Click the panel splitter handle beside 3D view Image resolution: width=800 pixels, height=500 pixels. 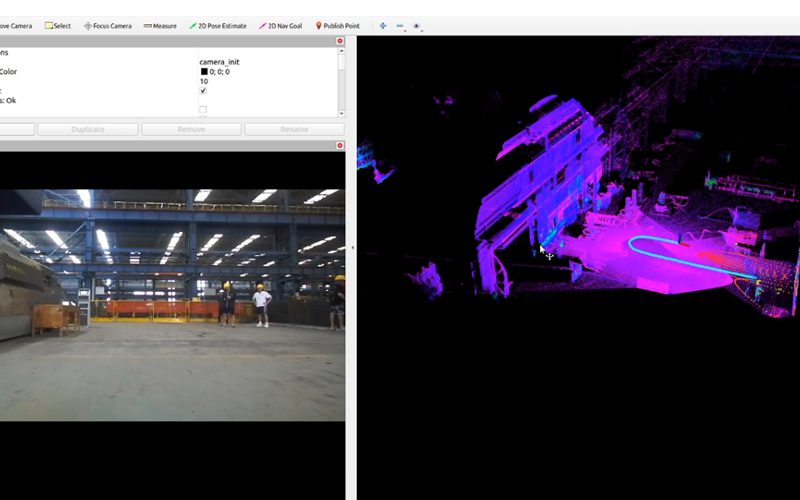coord(351,248)
